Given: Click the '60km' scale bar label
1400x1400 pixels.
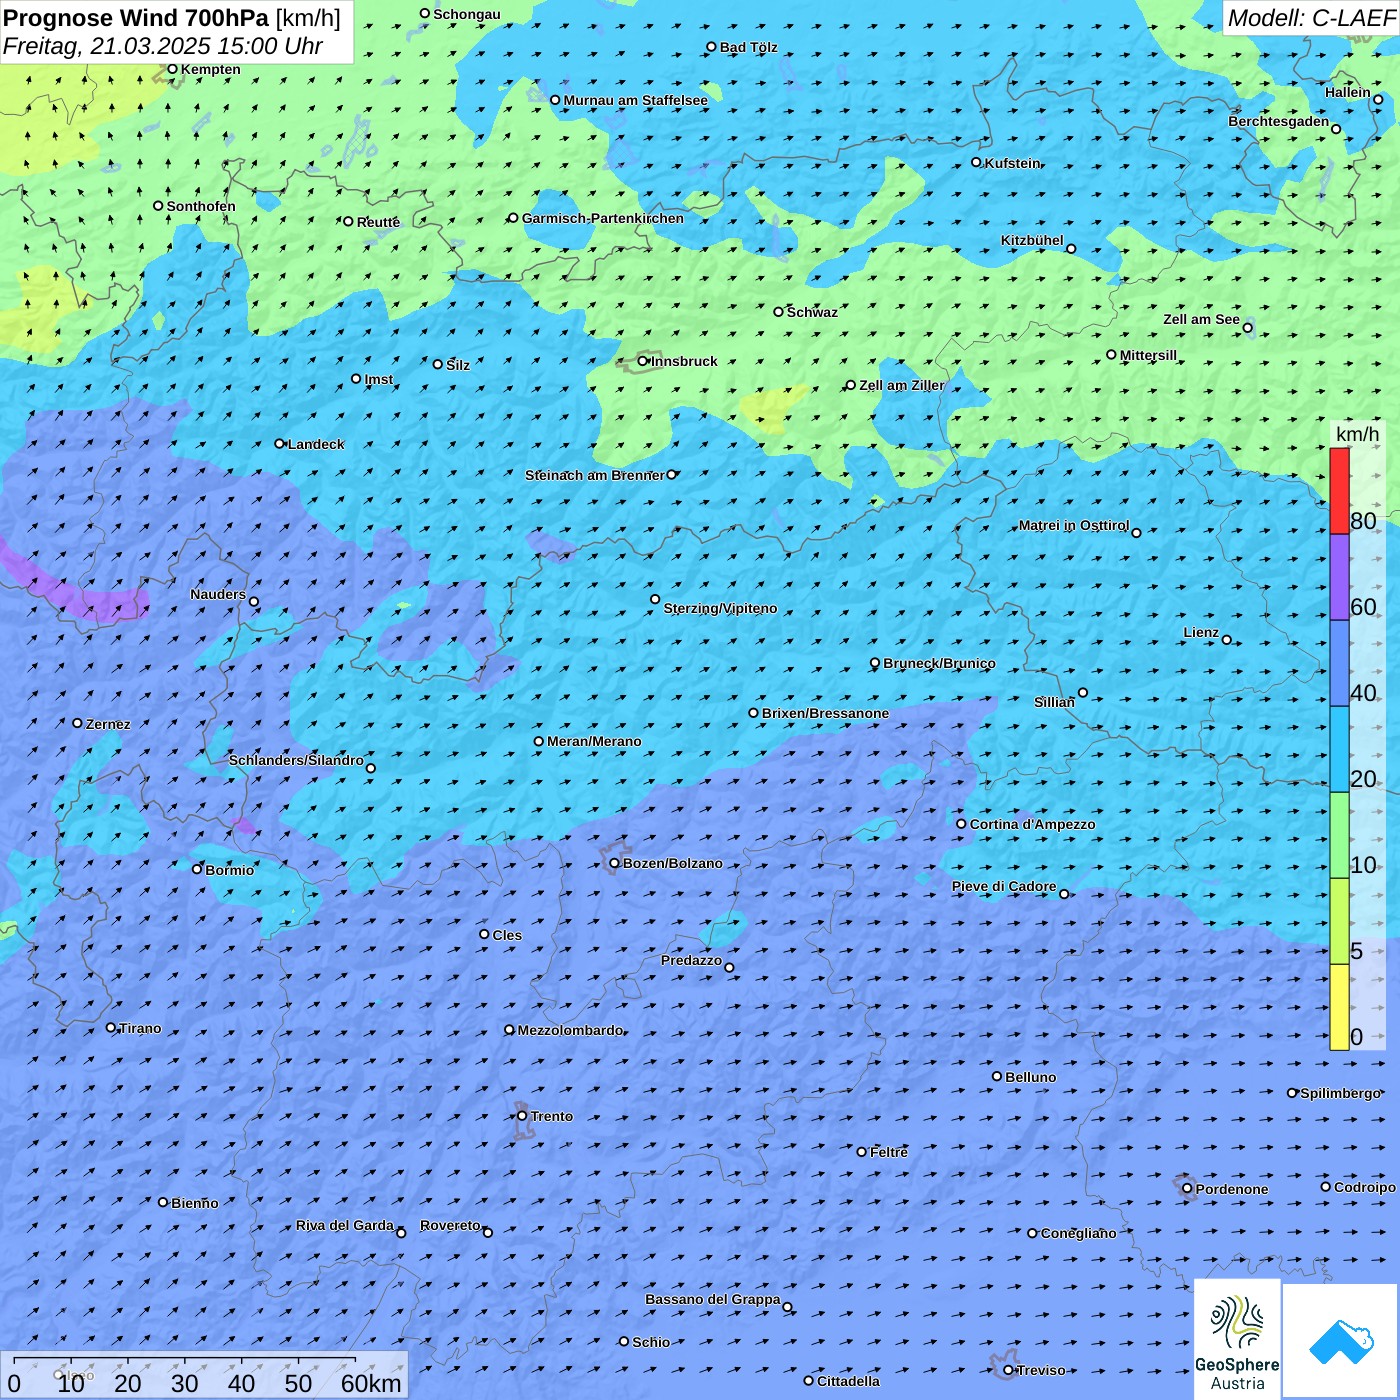Looking at the screenshot, I should 371,1383.
